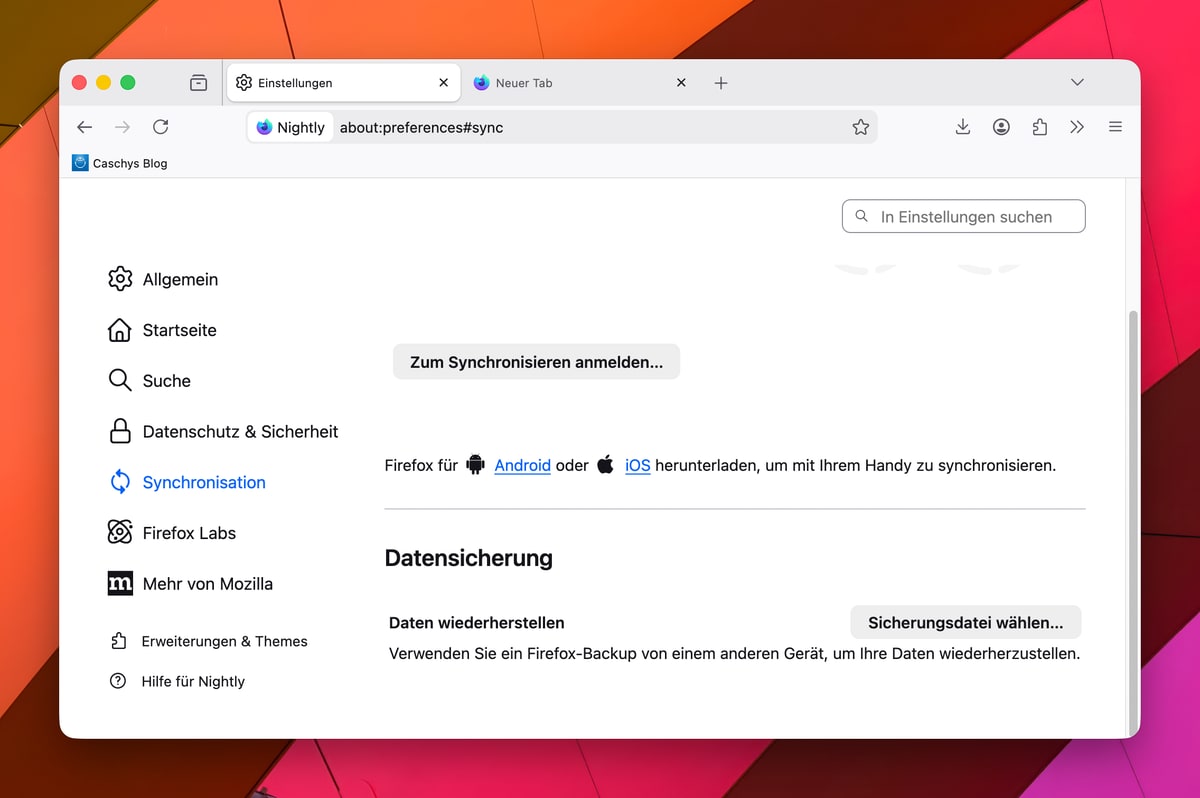Open the extensions puzzle icon in toolbar
The height and width of the screenshot is (798, 1200).
[x=1039, y=127]
